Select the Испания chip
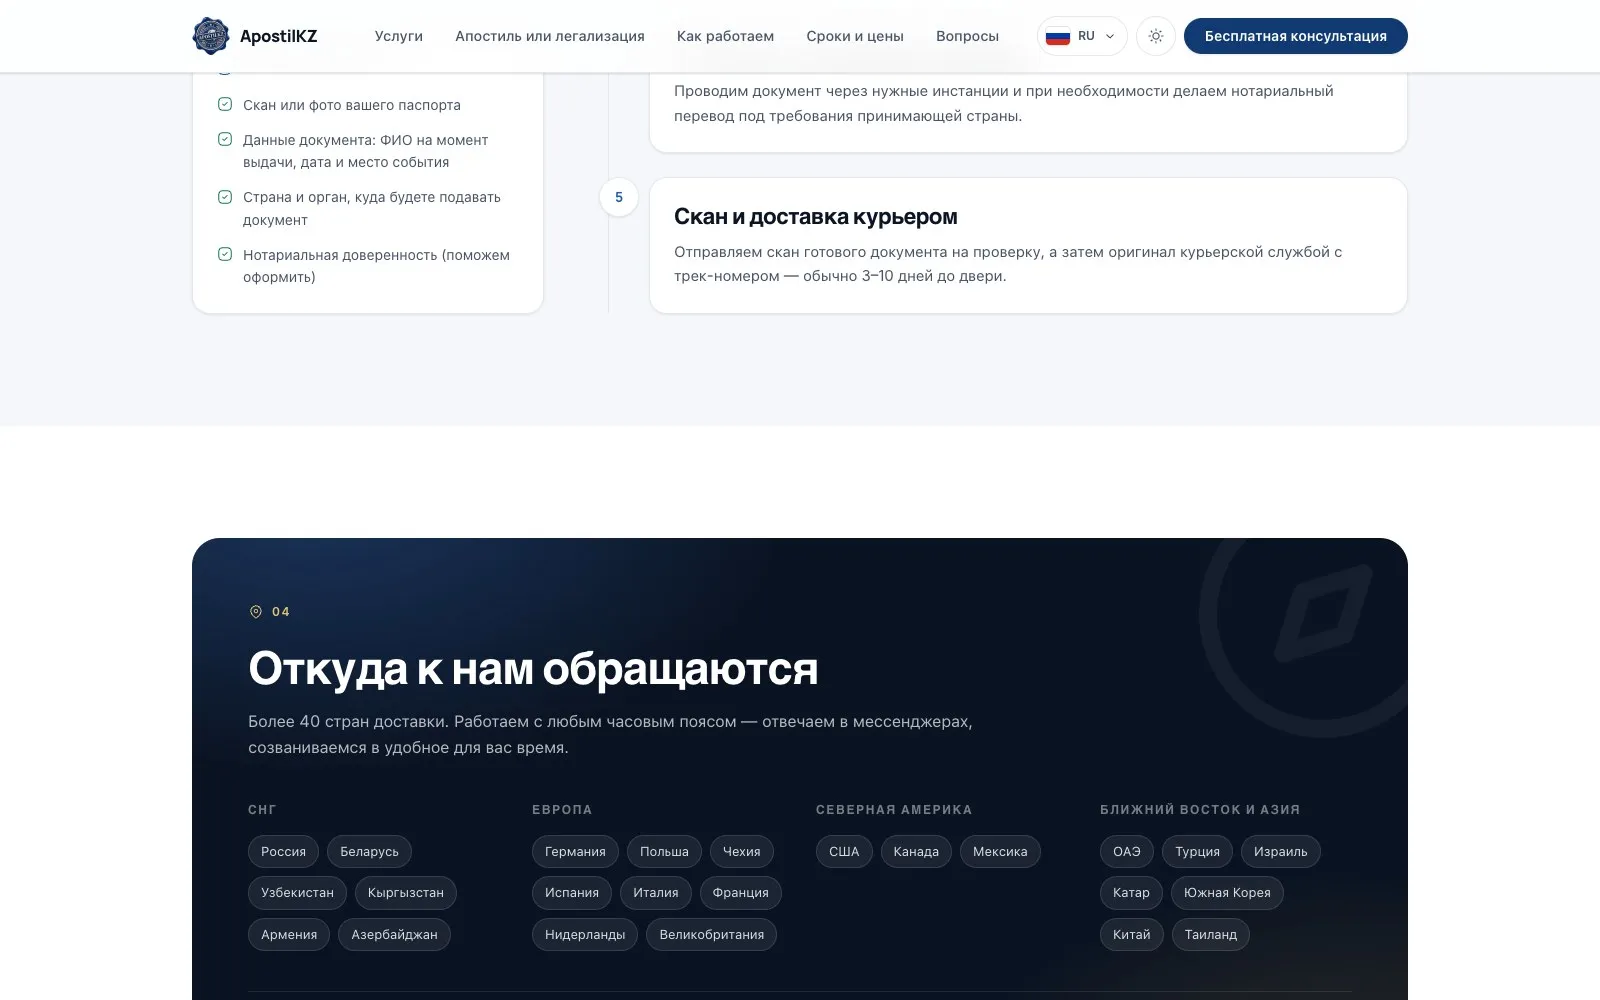Screen dimensions: 1600x1000 [572, 893]
